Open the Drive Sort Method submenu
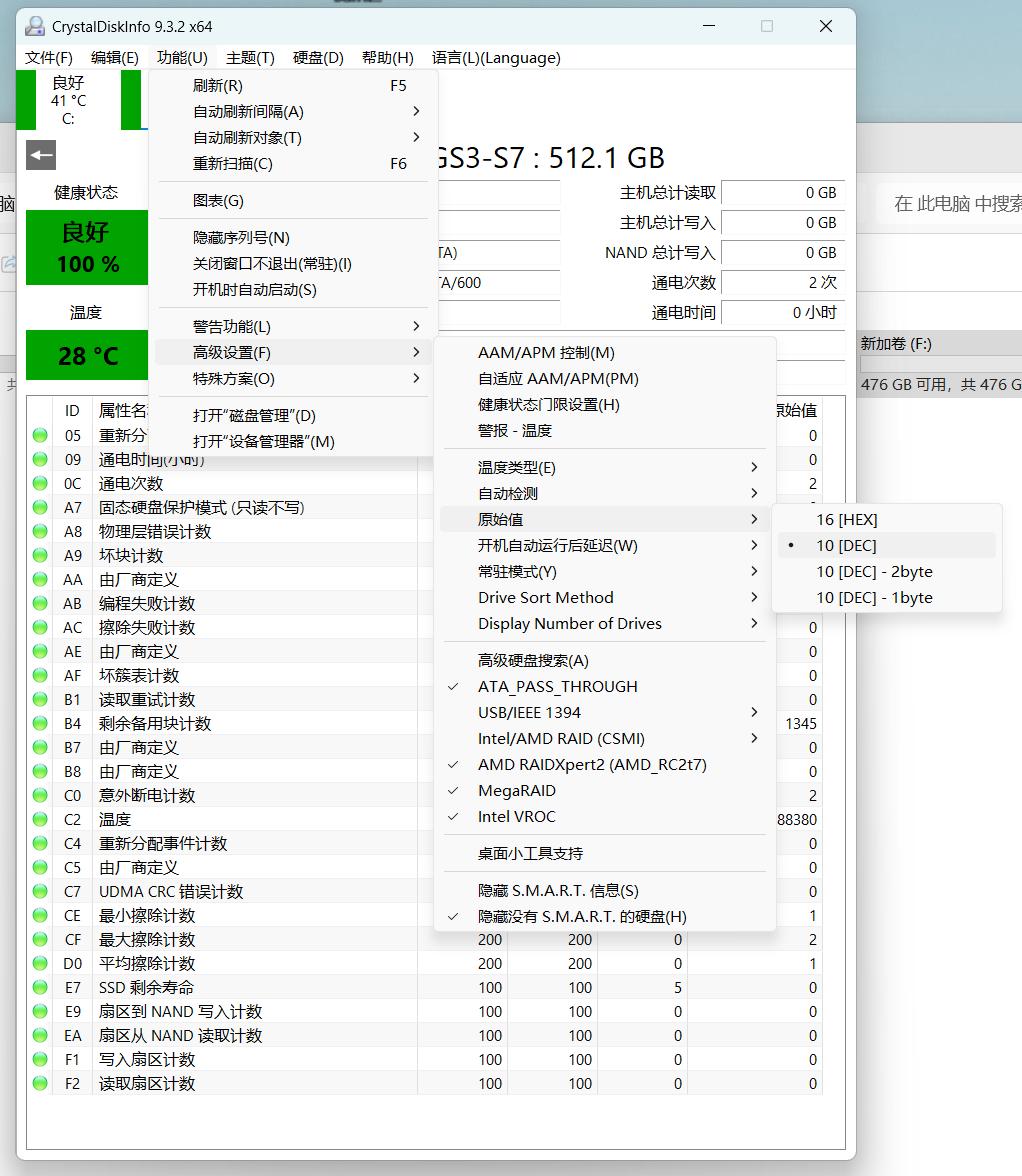This screenshot has height=1176, width=1022. coord(545,597)
